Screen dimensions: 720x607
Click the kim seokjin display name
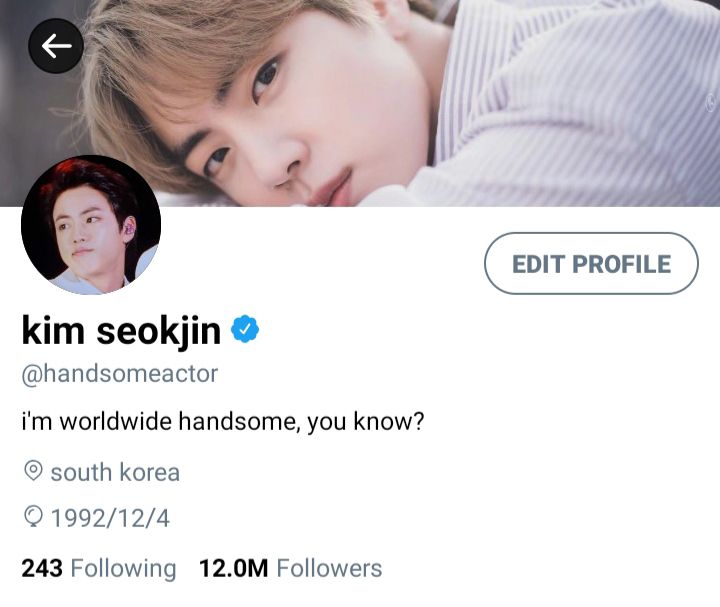(x=121, y=331)
